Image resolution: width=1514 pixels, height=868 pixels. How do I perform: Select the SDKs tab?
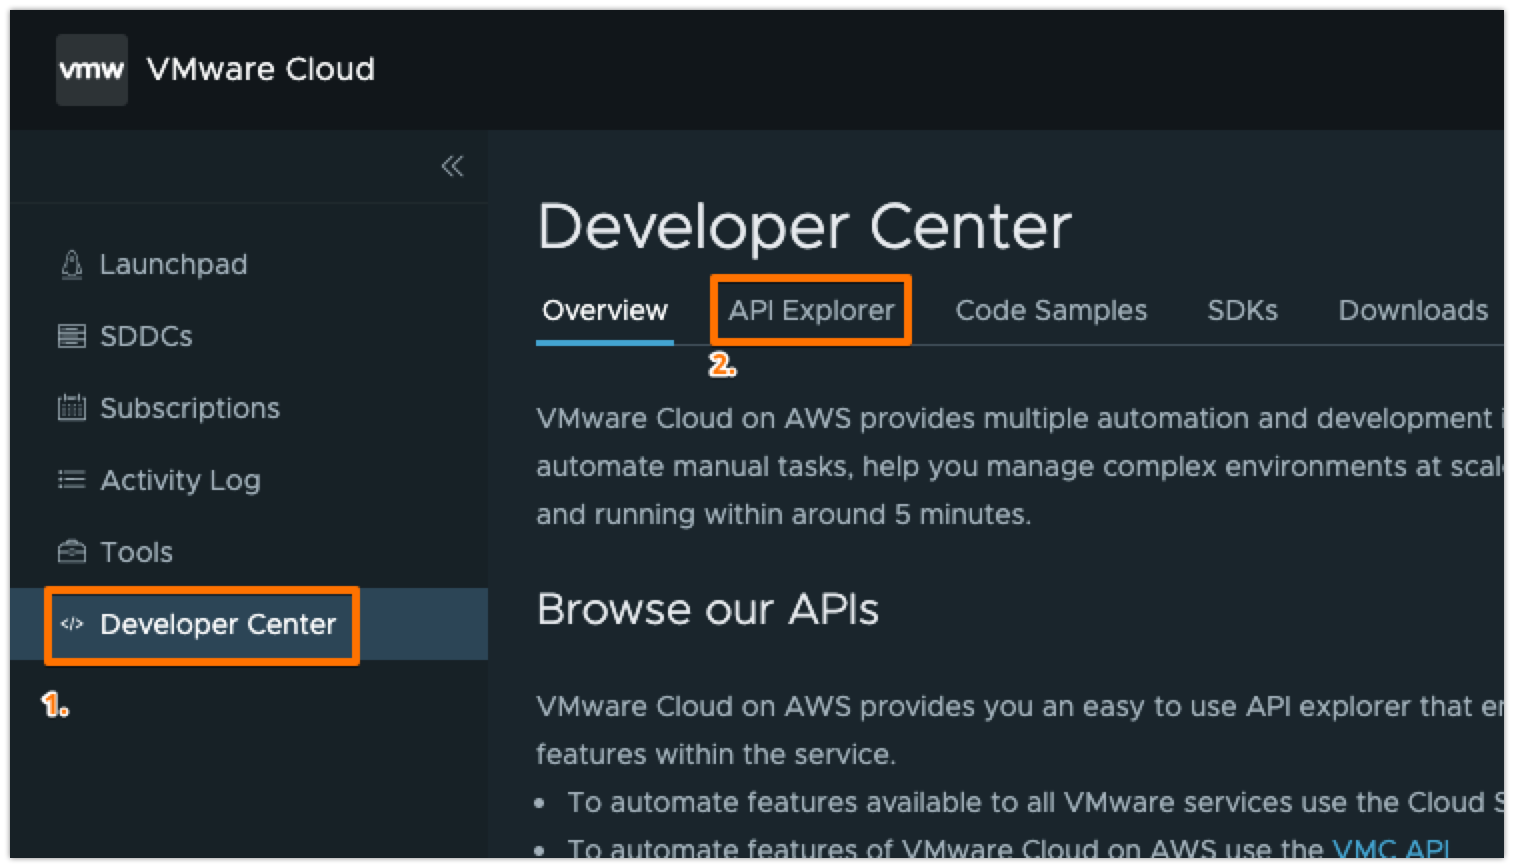(1242, 311)
